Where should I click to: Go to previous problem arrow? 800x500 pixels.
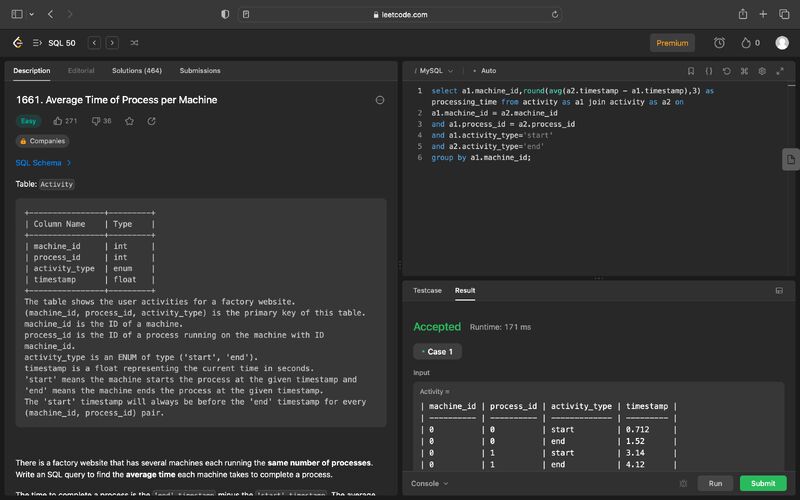(x=94, y=43)
